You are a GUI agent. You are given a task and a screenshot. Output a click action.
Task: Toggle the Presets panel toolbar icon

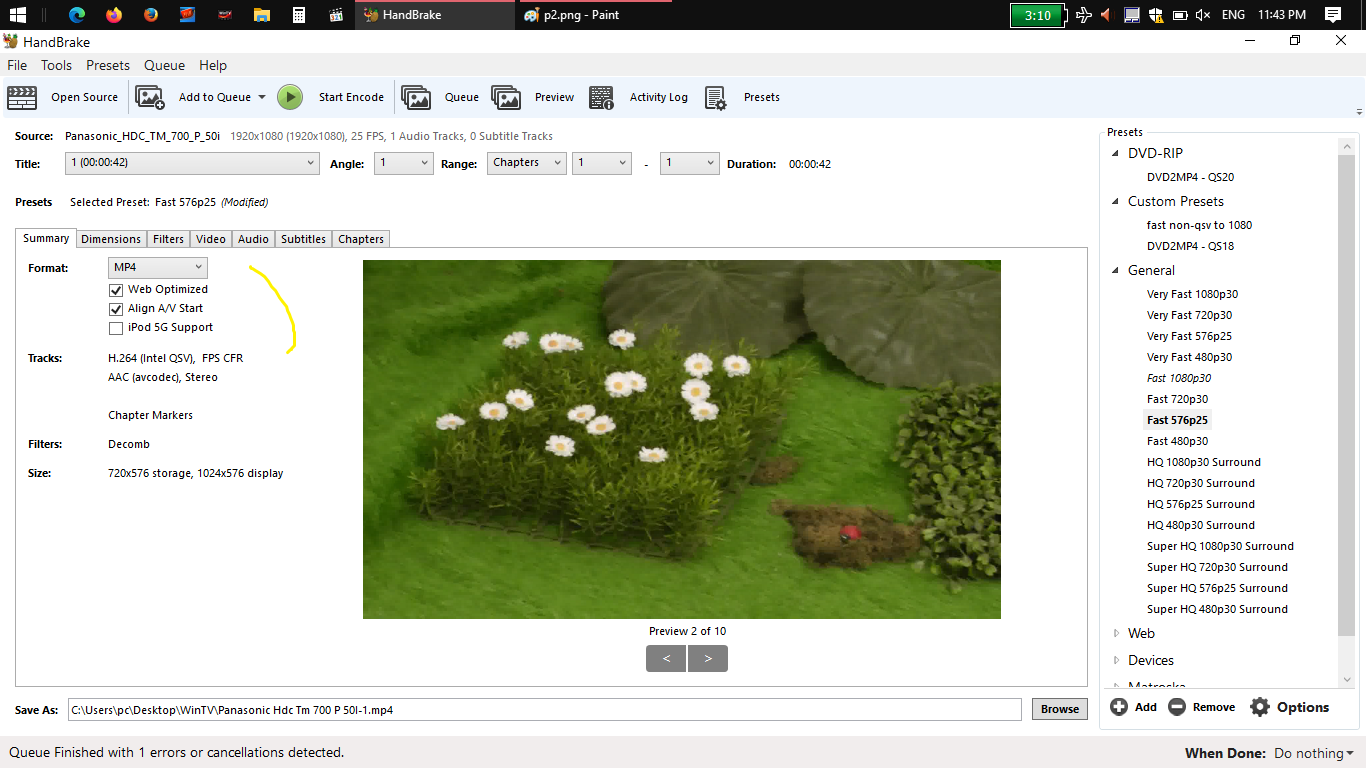pyautogui.click(x=715, y=97)
